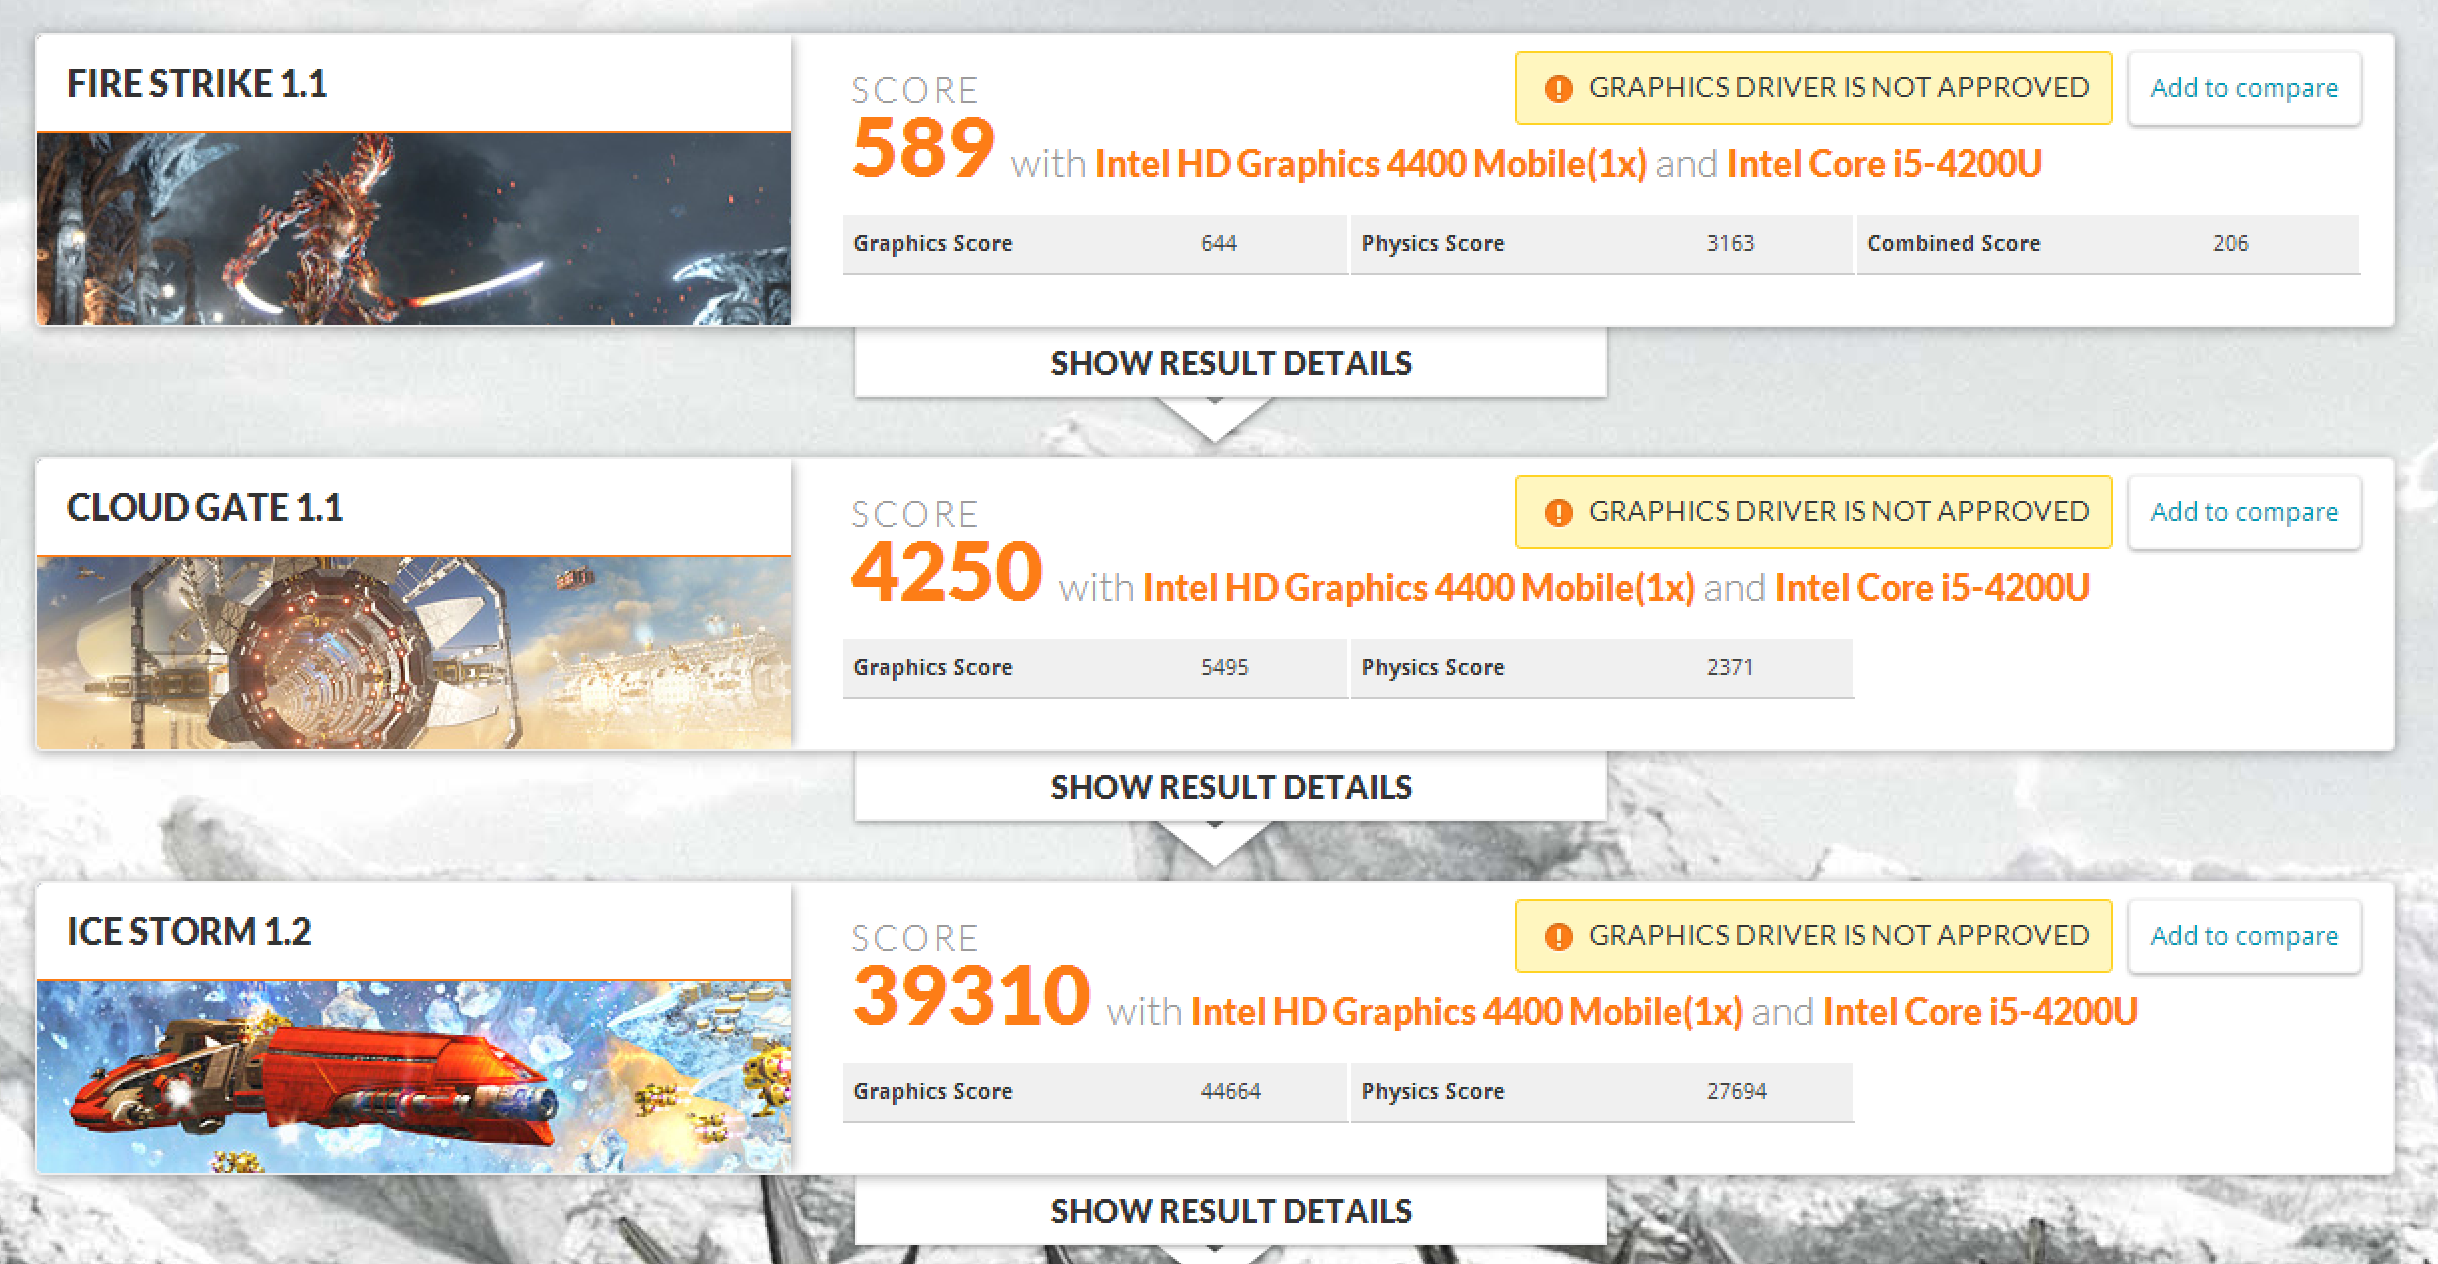Open Fire Strike graphics driver not approved notice
The width and height of the screenshot is (2438, 1264).
1813,88
